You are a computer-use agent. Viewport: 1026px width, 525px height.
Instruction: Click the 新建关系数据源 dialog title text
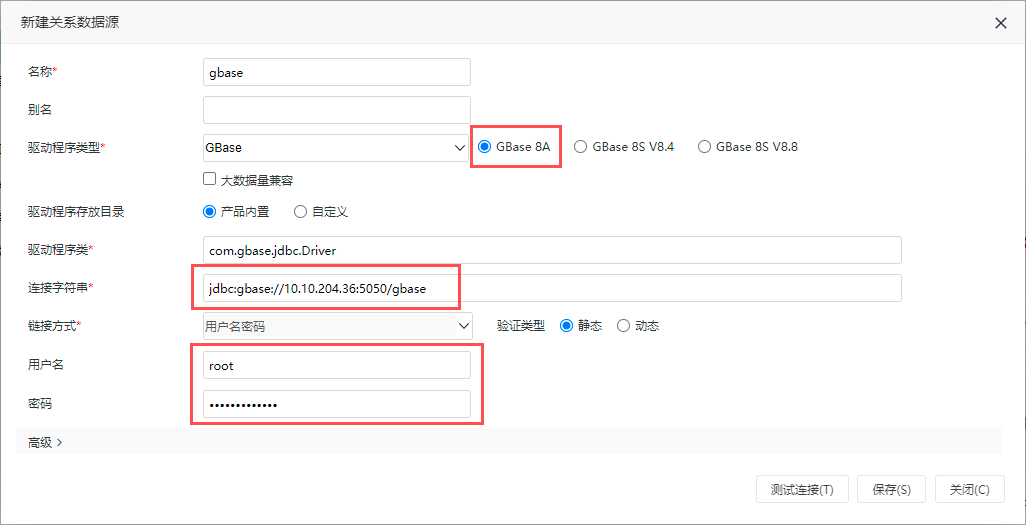70,23
